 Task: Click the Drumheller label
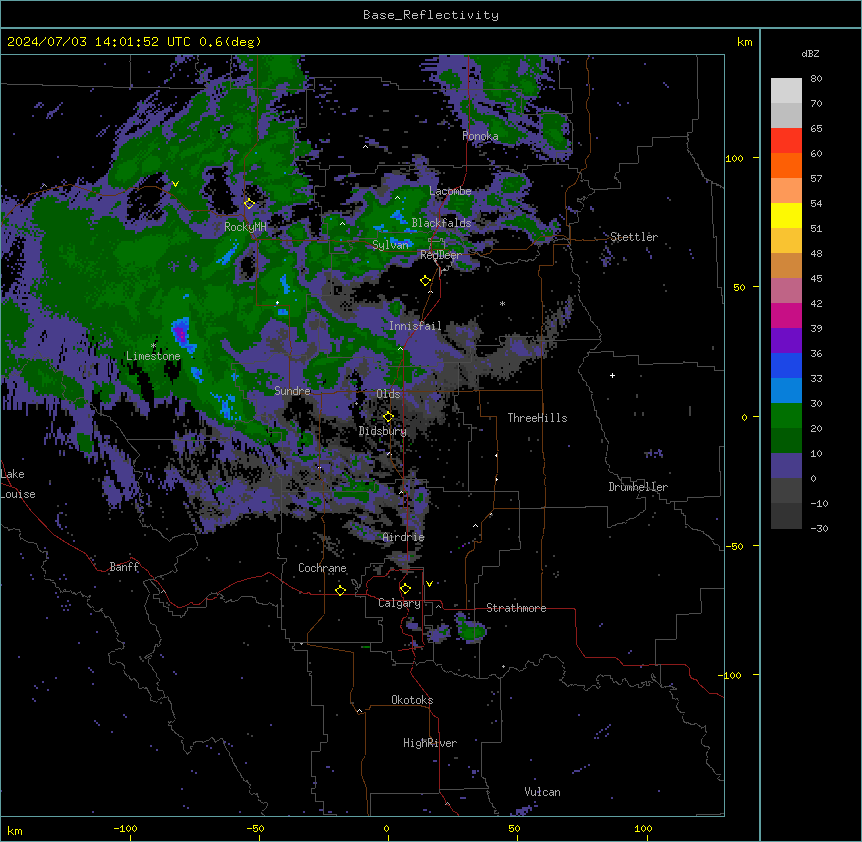(x=638, y=487)
